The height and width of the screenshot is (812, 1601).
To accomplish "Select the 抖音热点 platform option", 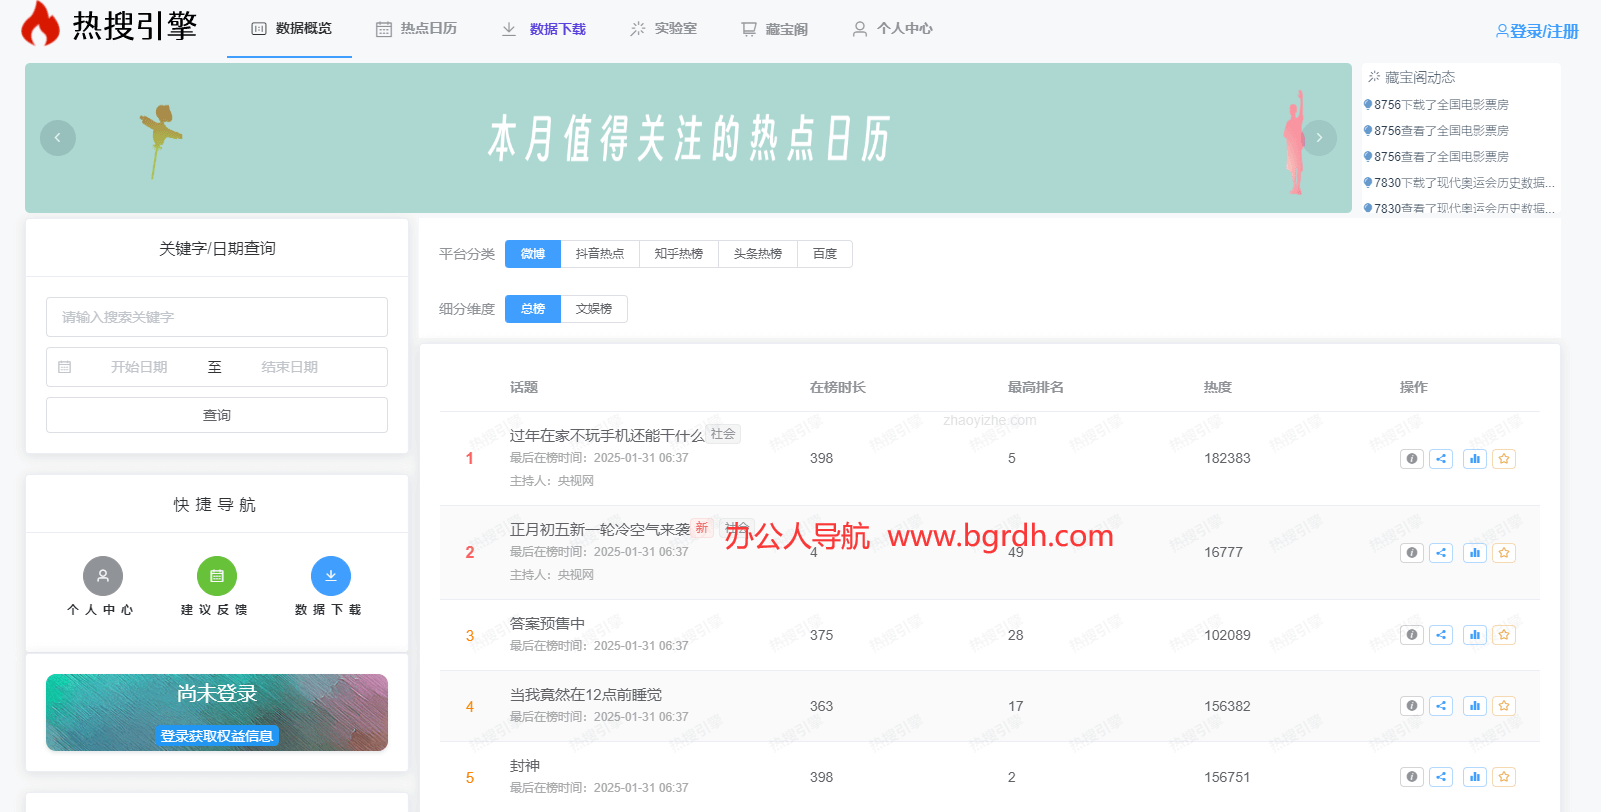I will point(599,254).
